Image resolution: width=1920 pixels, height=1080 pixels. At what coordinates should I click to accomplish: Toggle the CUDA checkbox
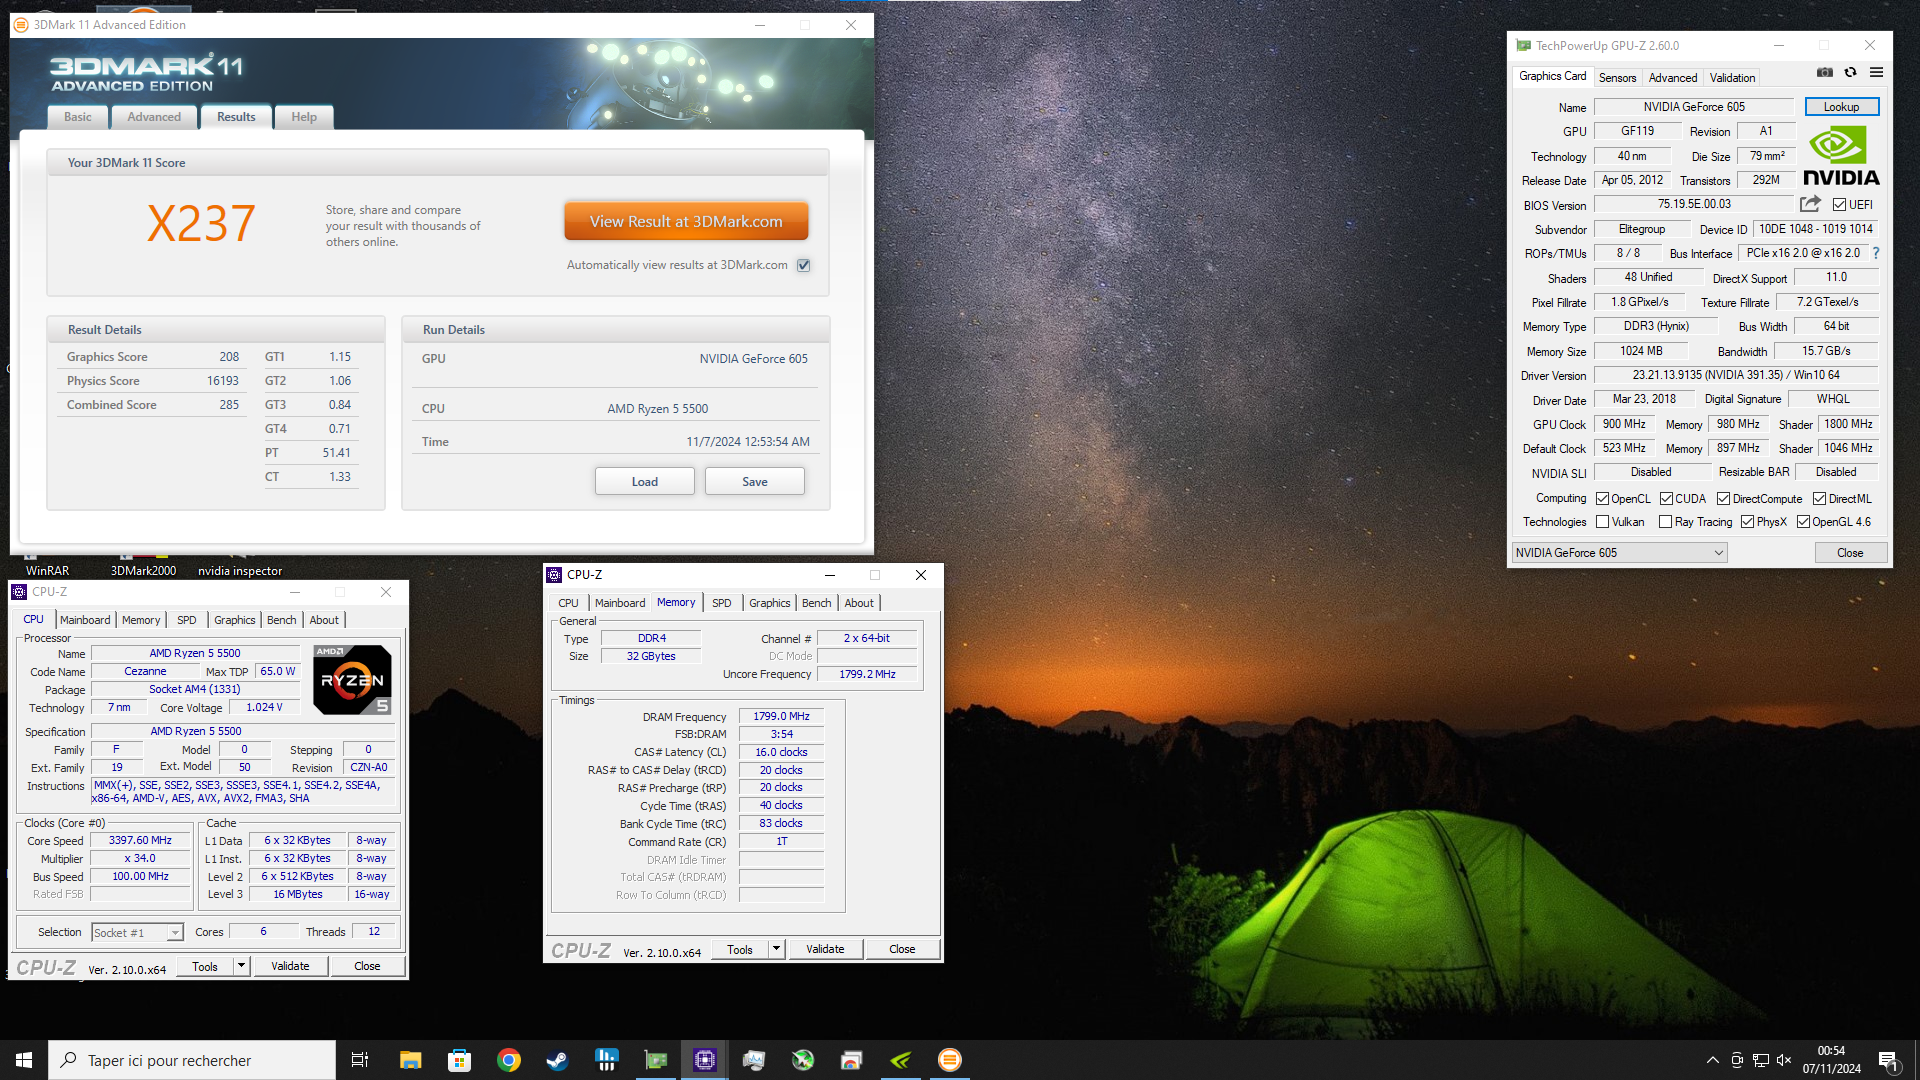point(1666,499)
